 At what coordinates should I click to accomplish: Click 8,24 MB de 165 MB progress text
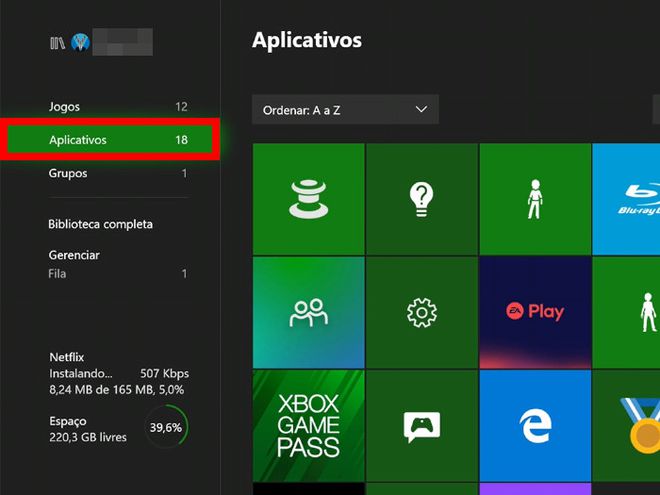tap(117, 390)
